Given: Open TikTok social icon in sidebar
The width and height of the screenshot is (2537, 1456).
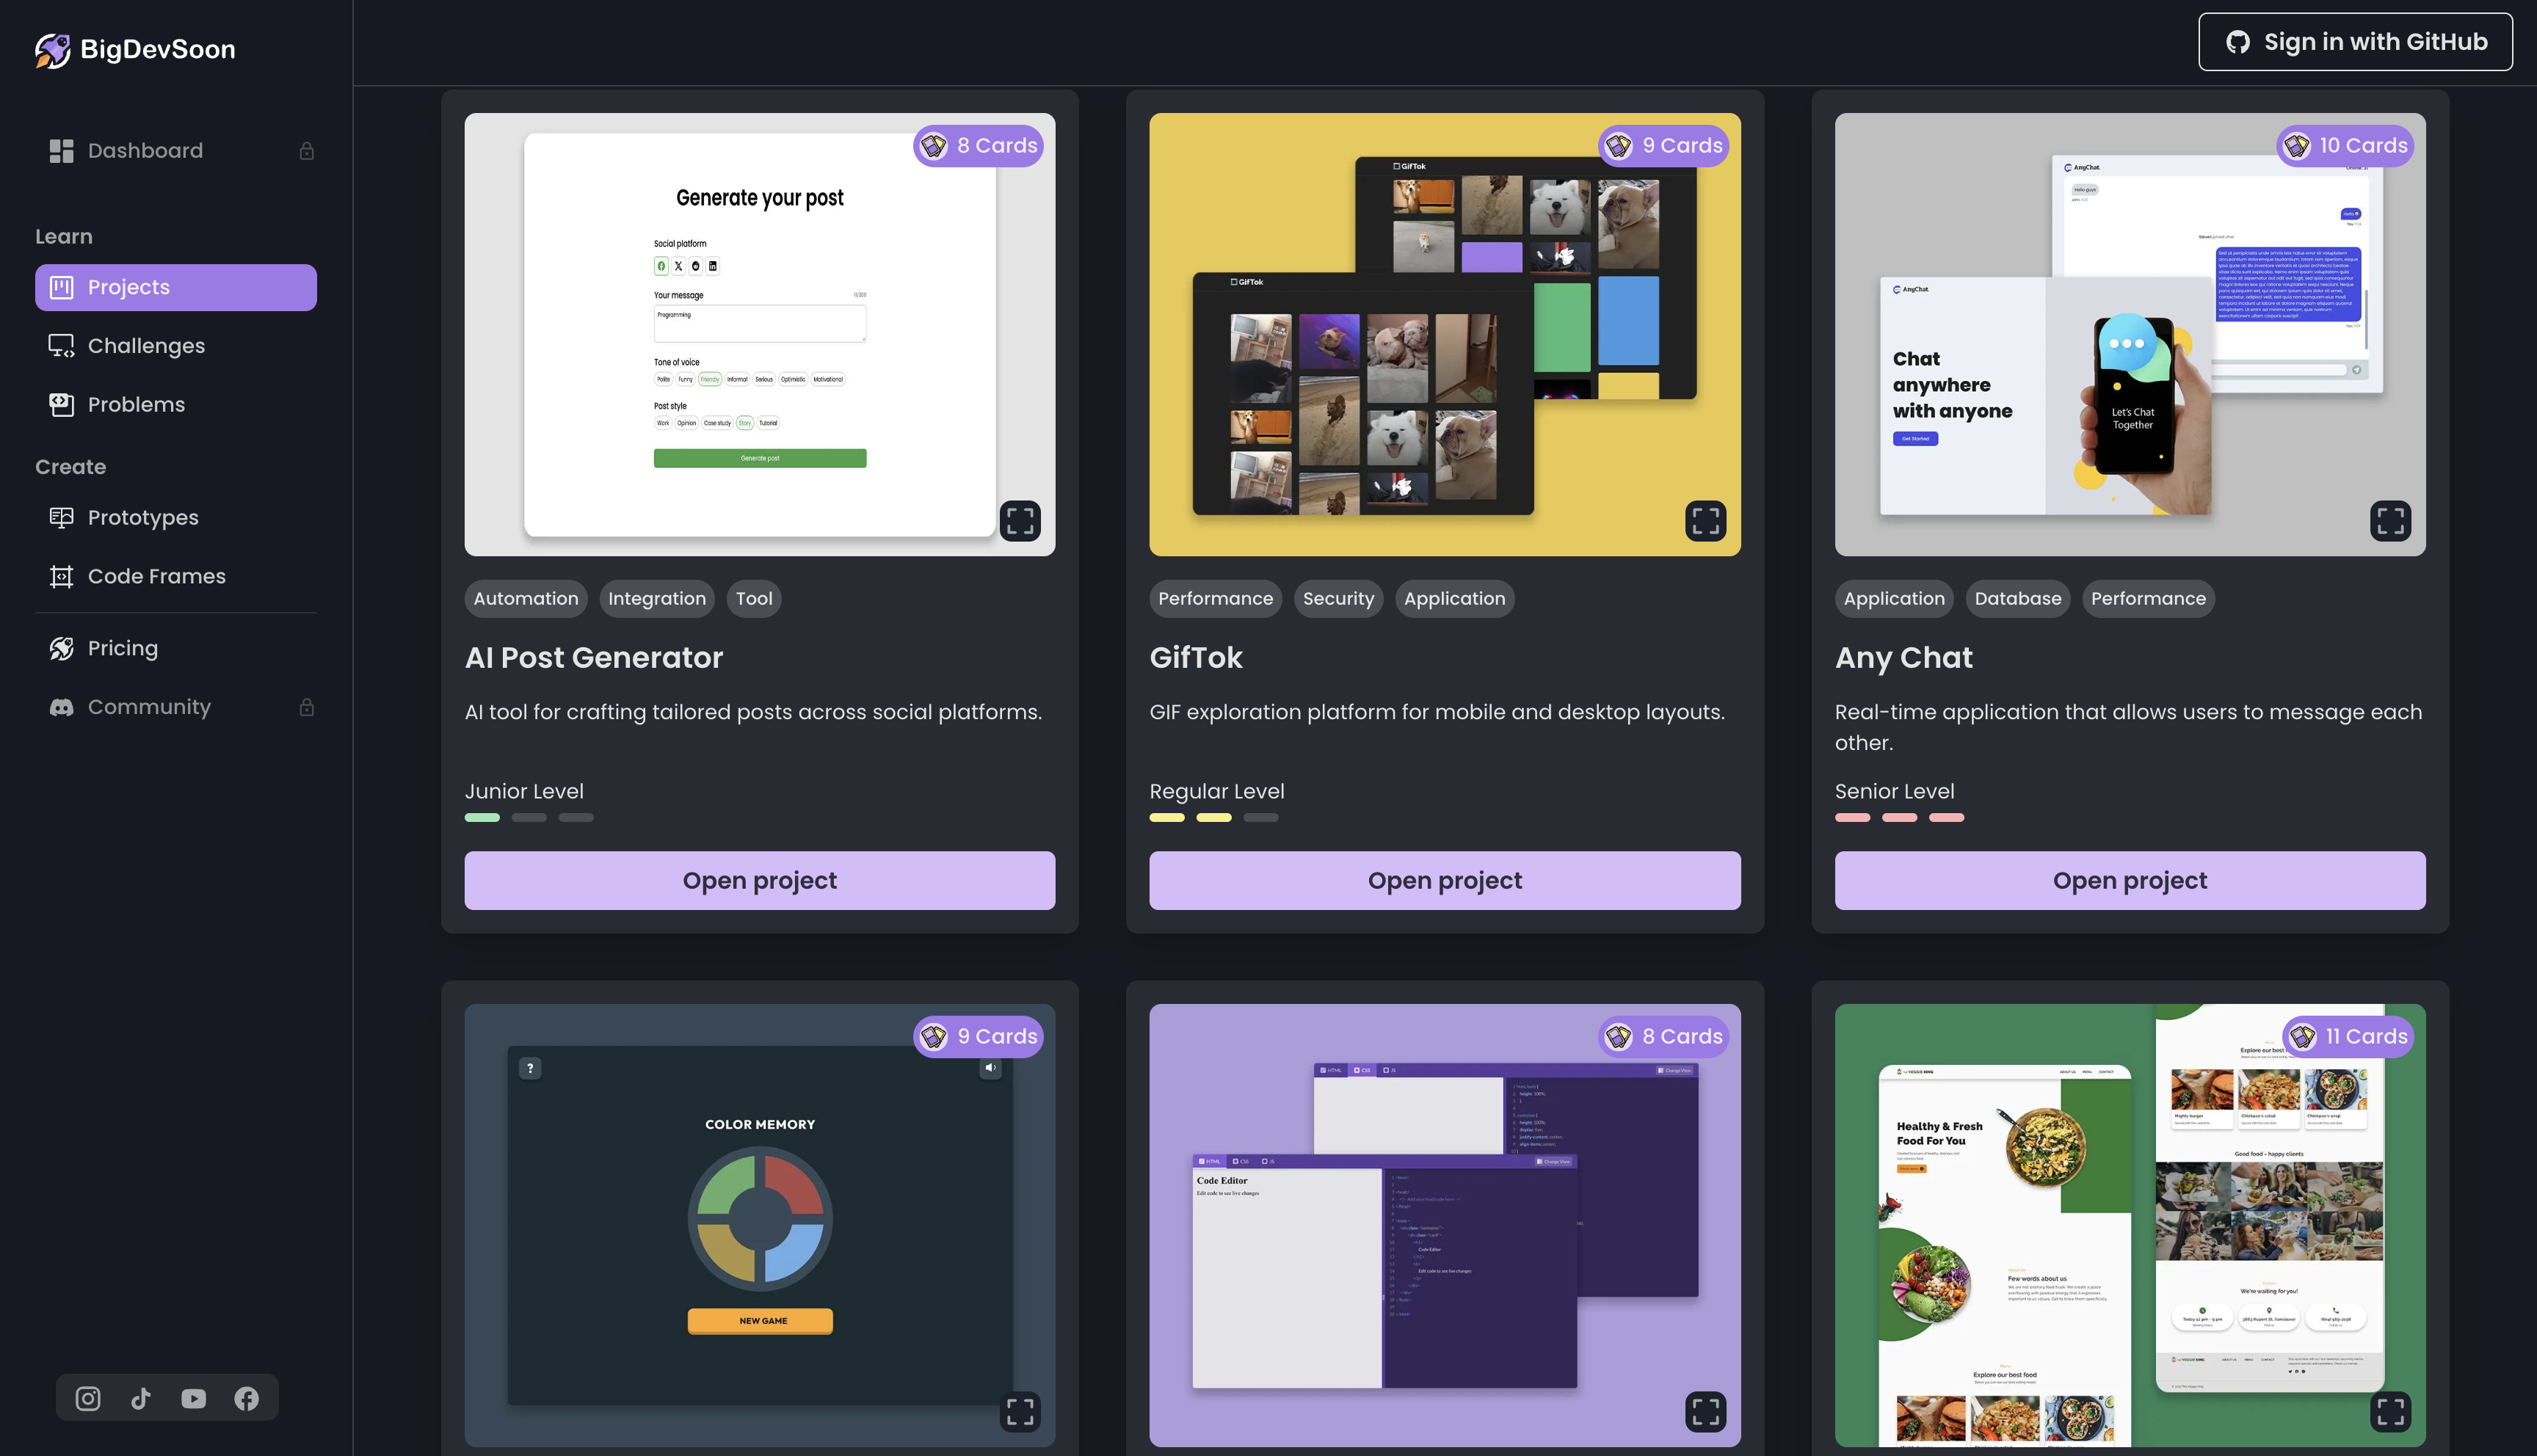Looking at the screenshot, I should pos(141,1398).
